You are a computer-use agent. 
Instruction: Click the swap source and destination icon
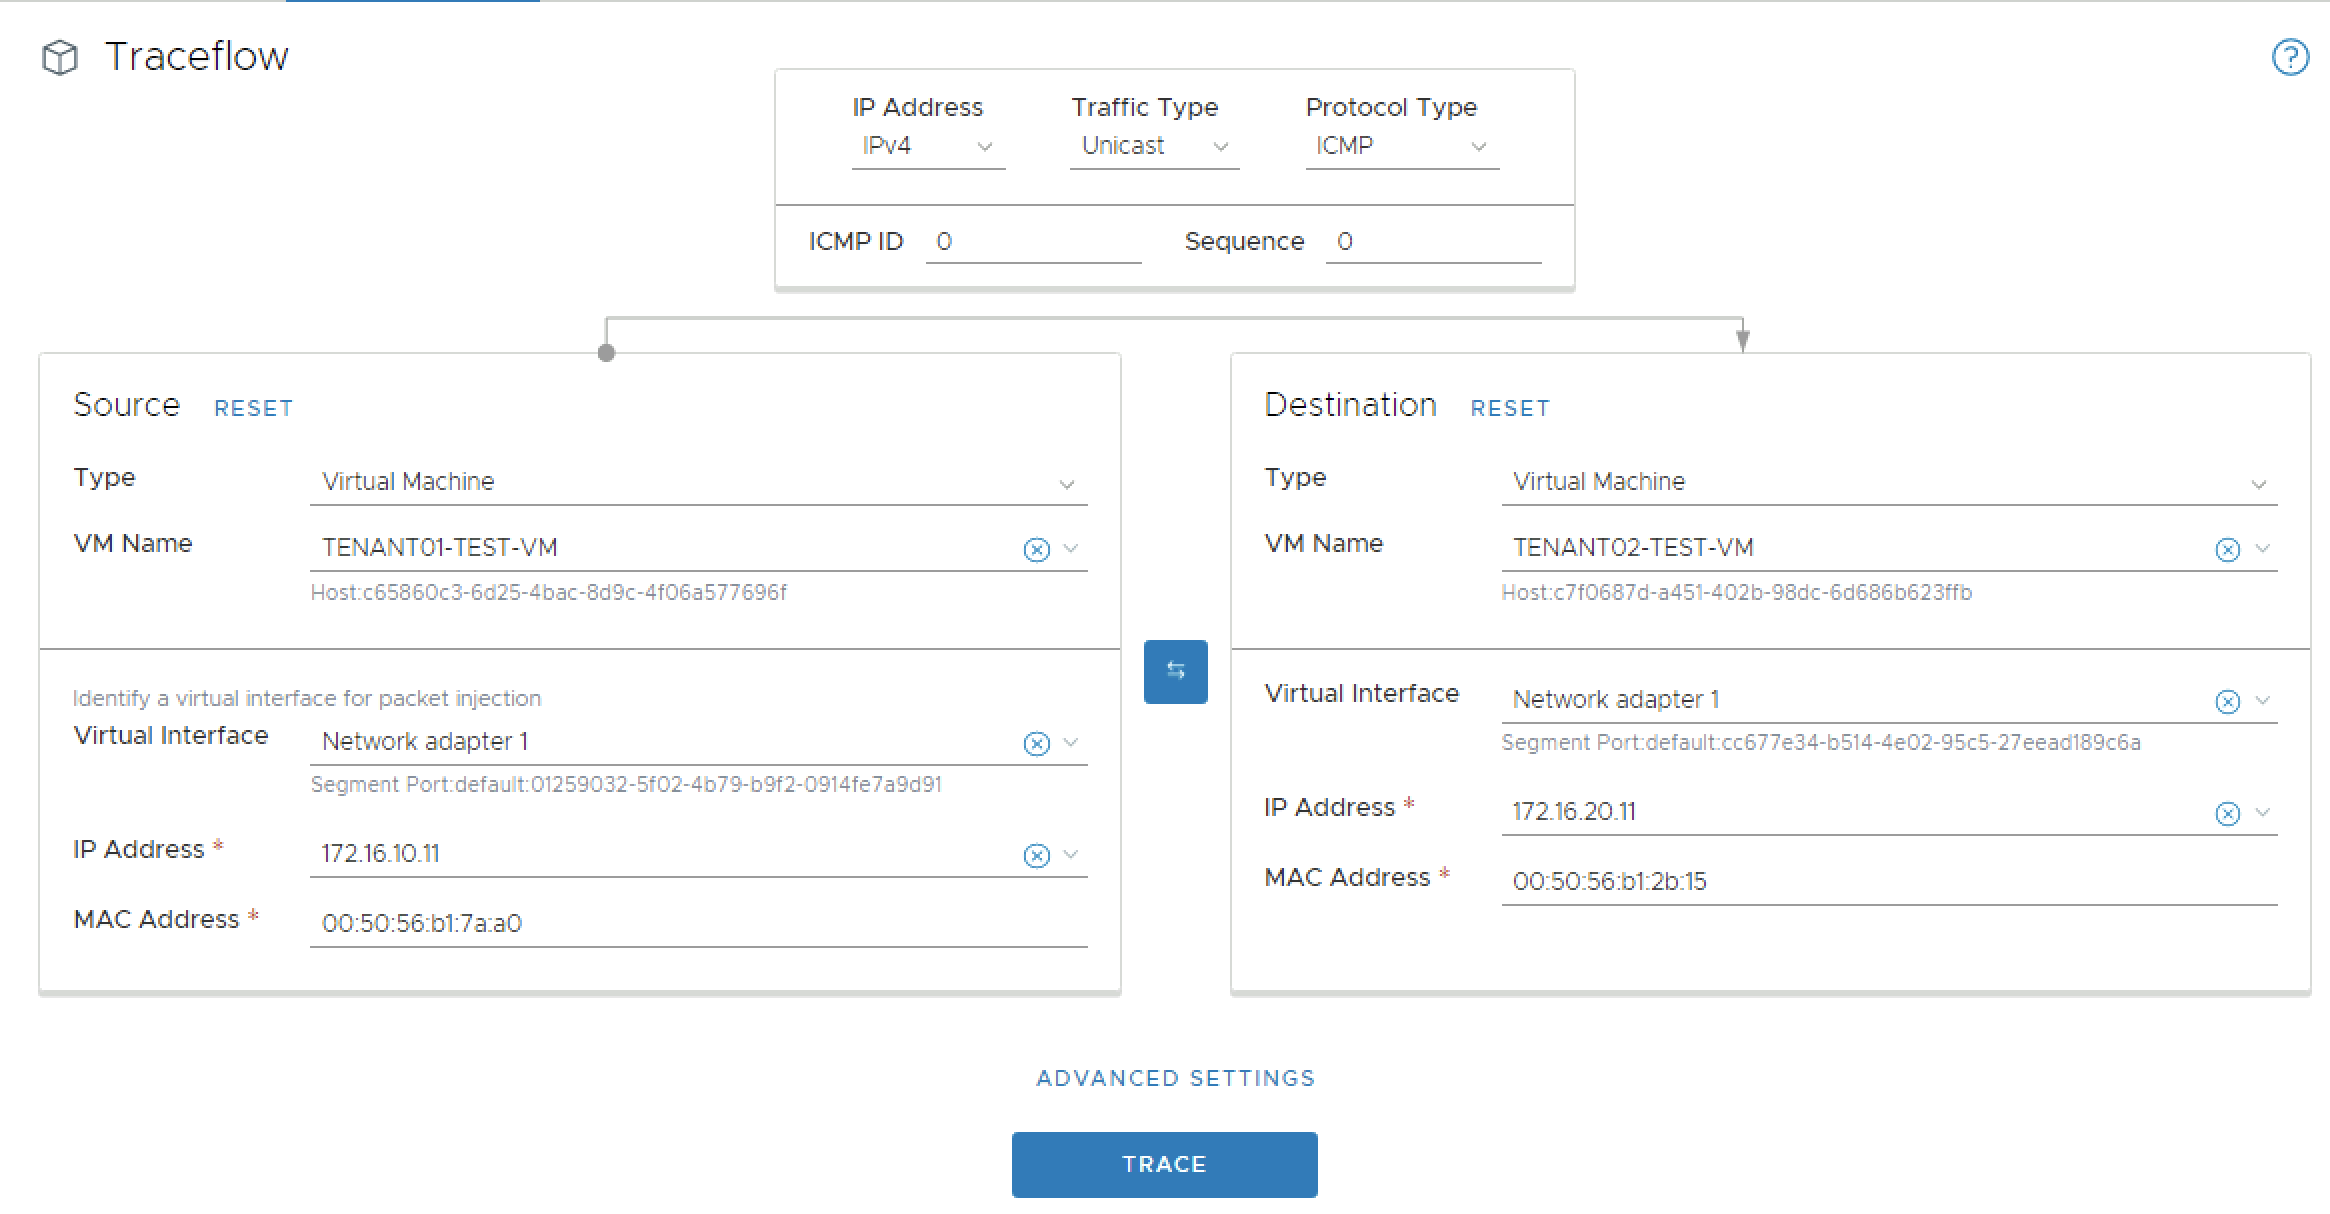pos(1175,671)
